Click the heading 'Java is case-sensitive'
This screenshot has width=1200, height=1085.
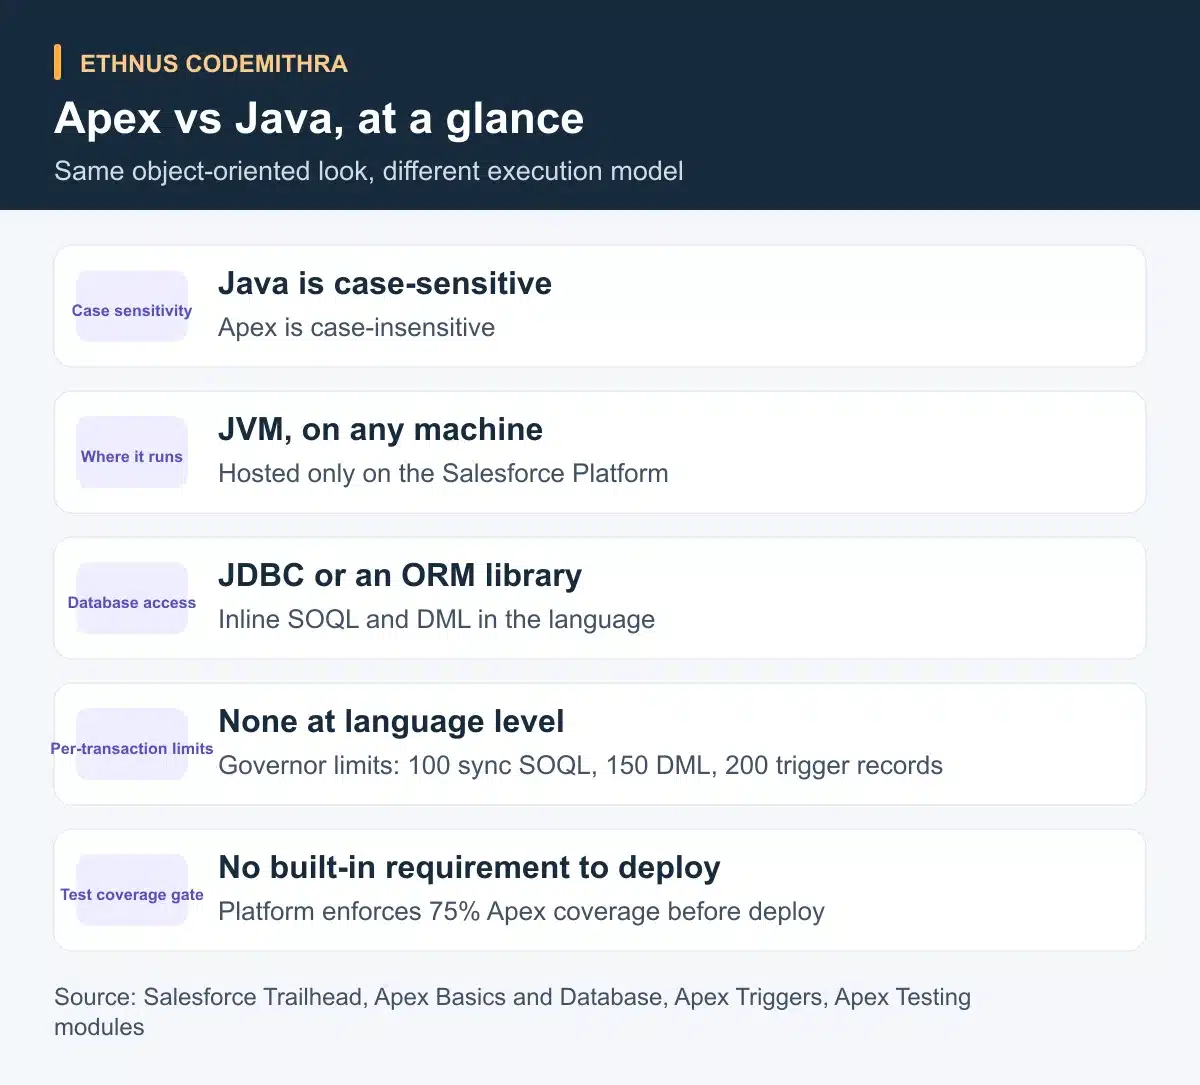click(x=384, y=283)
